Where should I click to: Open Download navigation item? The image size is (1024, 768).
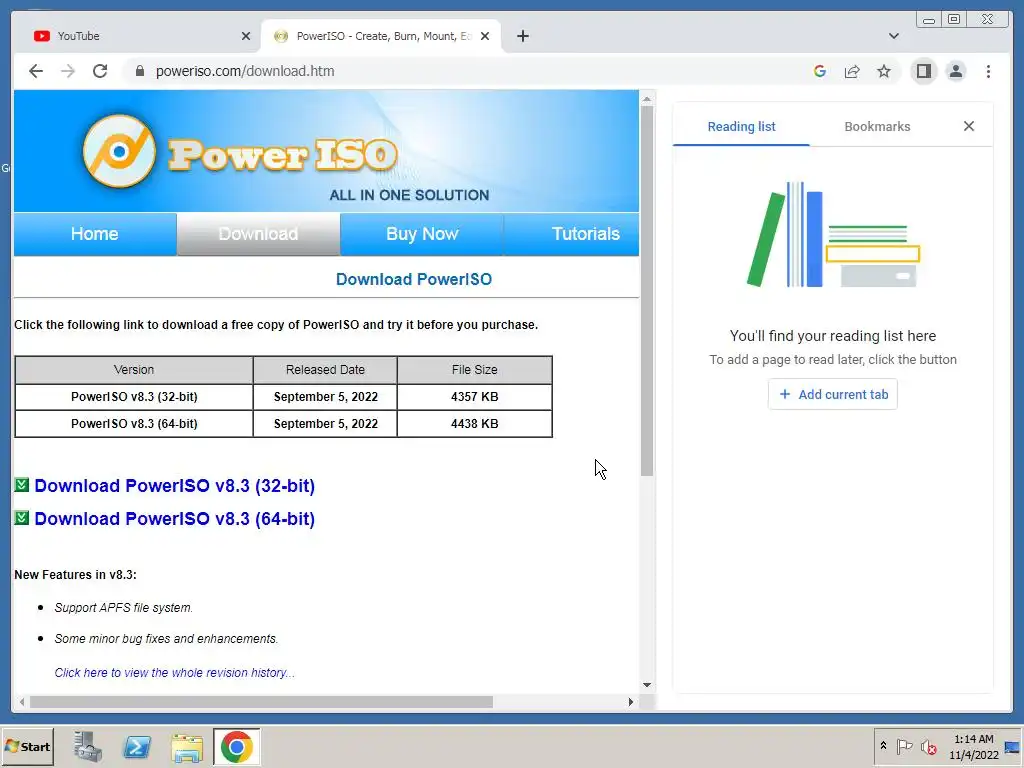(x=259, y=234)
